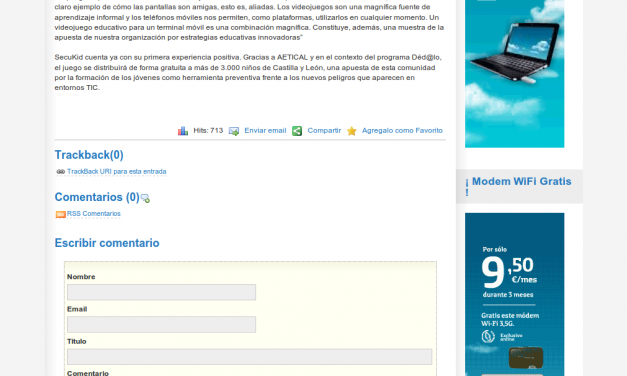Image resolution: width=627 pixels, height=376 pixels.
Task: Click the Hits bar chart icon
Action: tap(183, 131)
